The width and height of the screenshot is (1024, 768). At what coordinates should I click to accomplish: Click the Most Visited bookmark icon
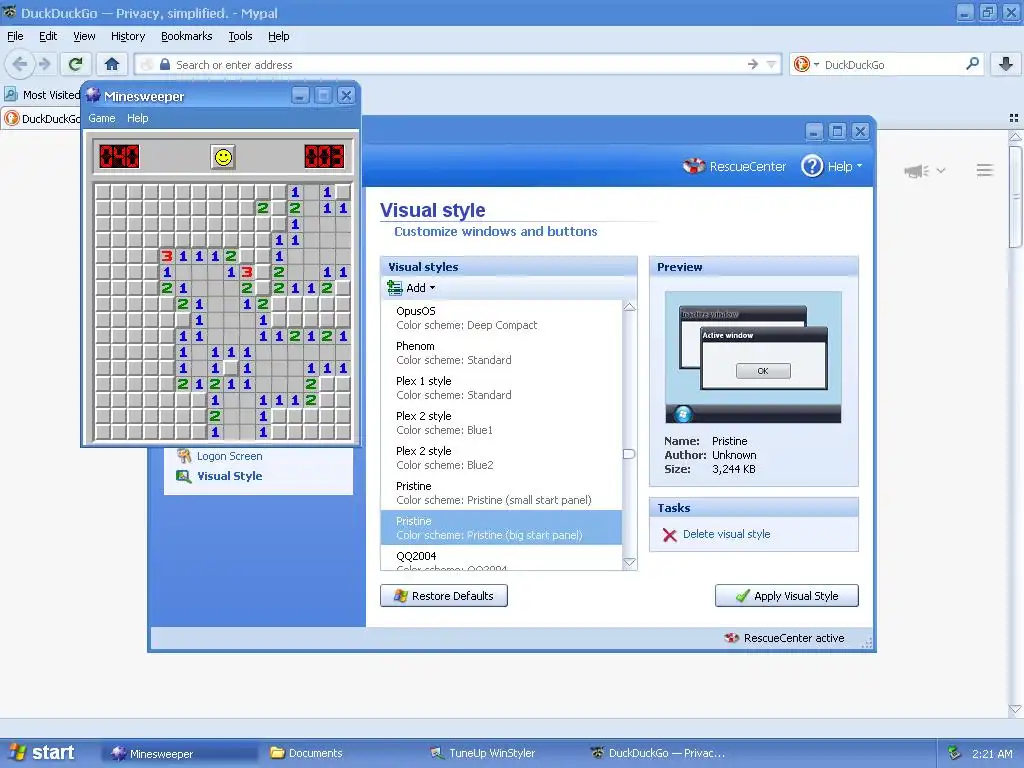10,95
